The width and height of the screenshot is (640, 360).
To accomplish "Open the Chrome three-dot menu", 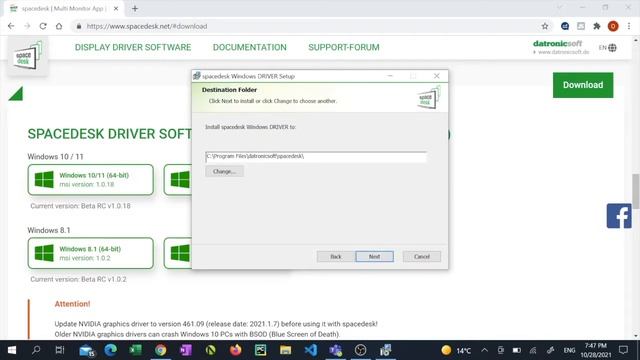I will [x=629, y=26].
